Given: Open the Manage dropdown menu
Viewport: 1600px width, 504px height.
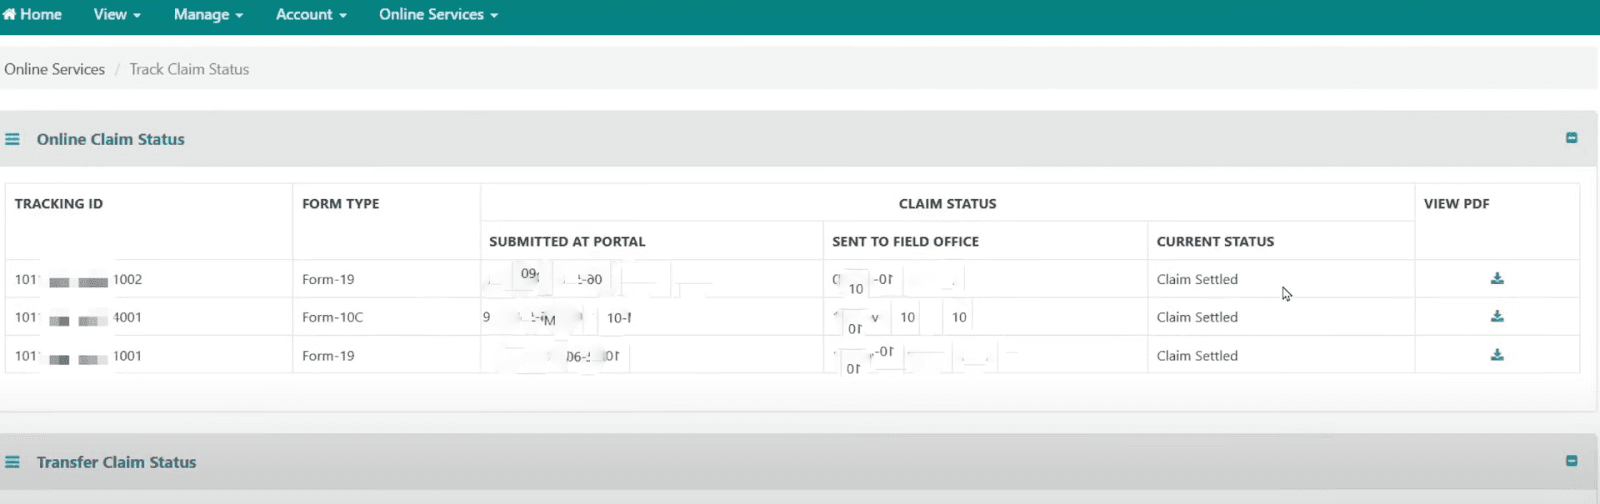Looking at the screenshot, I should tap(208, 15).
